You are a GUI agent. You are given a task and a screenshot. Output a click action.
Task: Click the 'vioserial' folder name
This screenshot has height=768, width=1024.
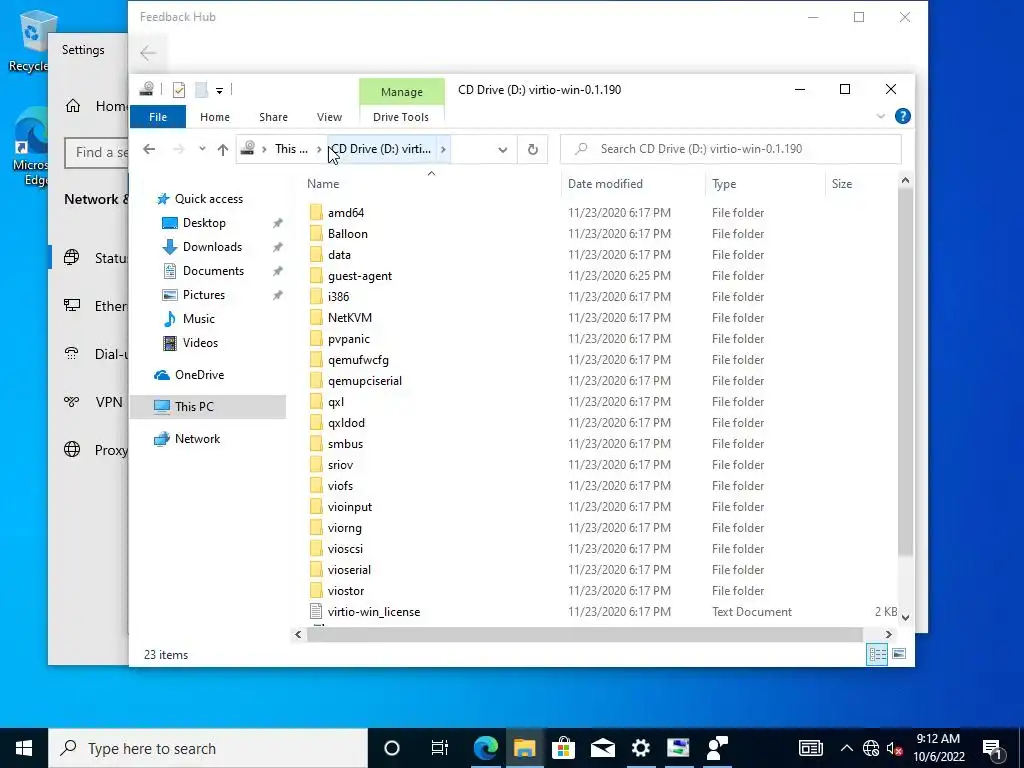pyautogui.click(x=349, y=569)
